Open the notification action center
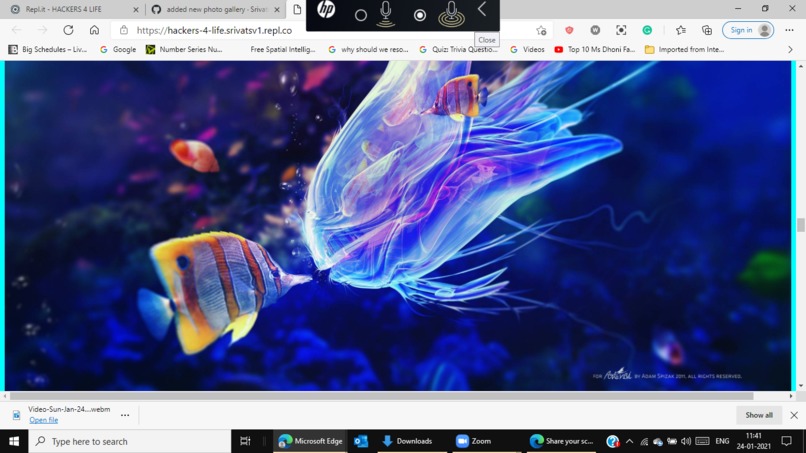Viewport: 806px width, 453px height. (786, 441)
